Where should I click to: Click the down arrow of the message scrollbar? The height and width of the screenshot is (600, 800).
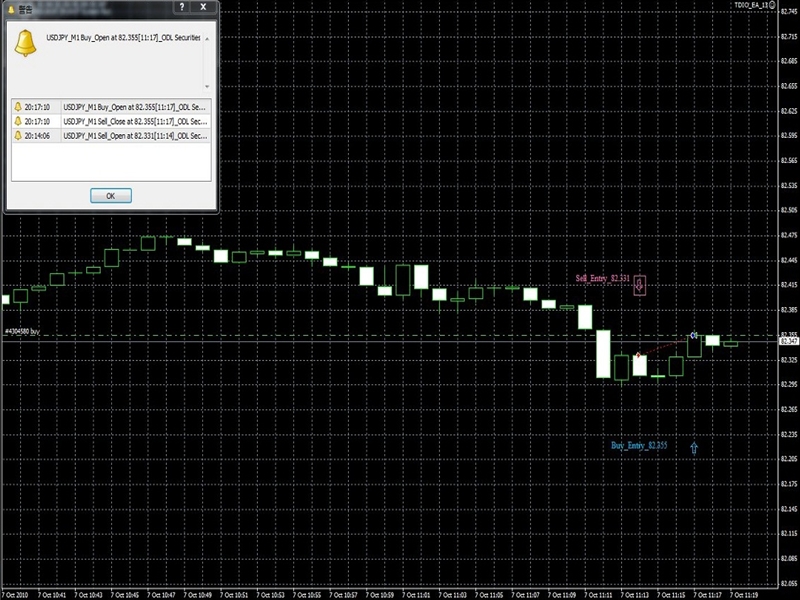[207, 87]
